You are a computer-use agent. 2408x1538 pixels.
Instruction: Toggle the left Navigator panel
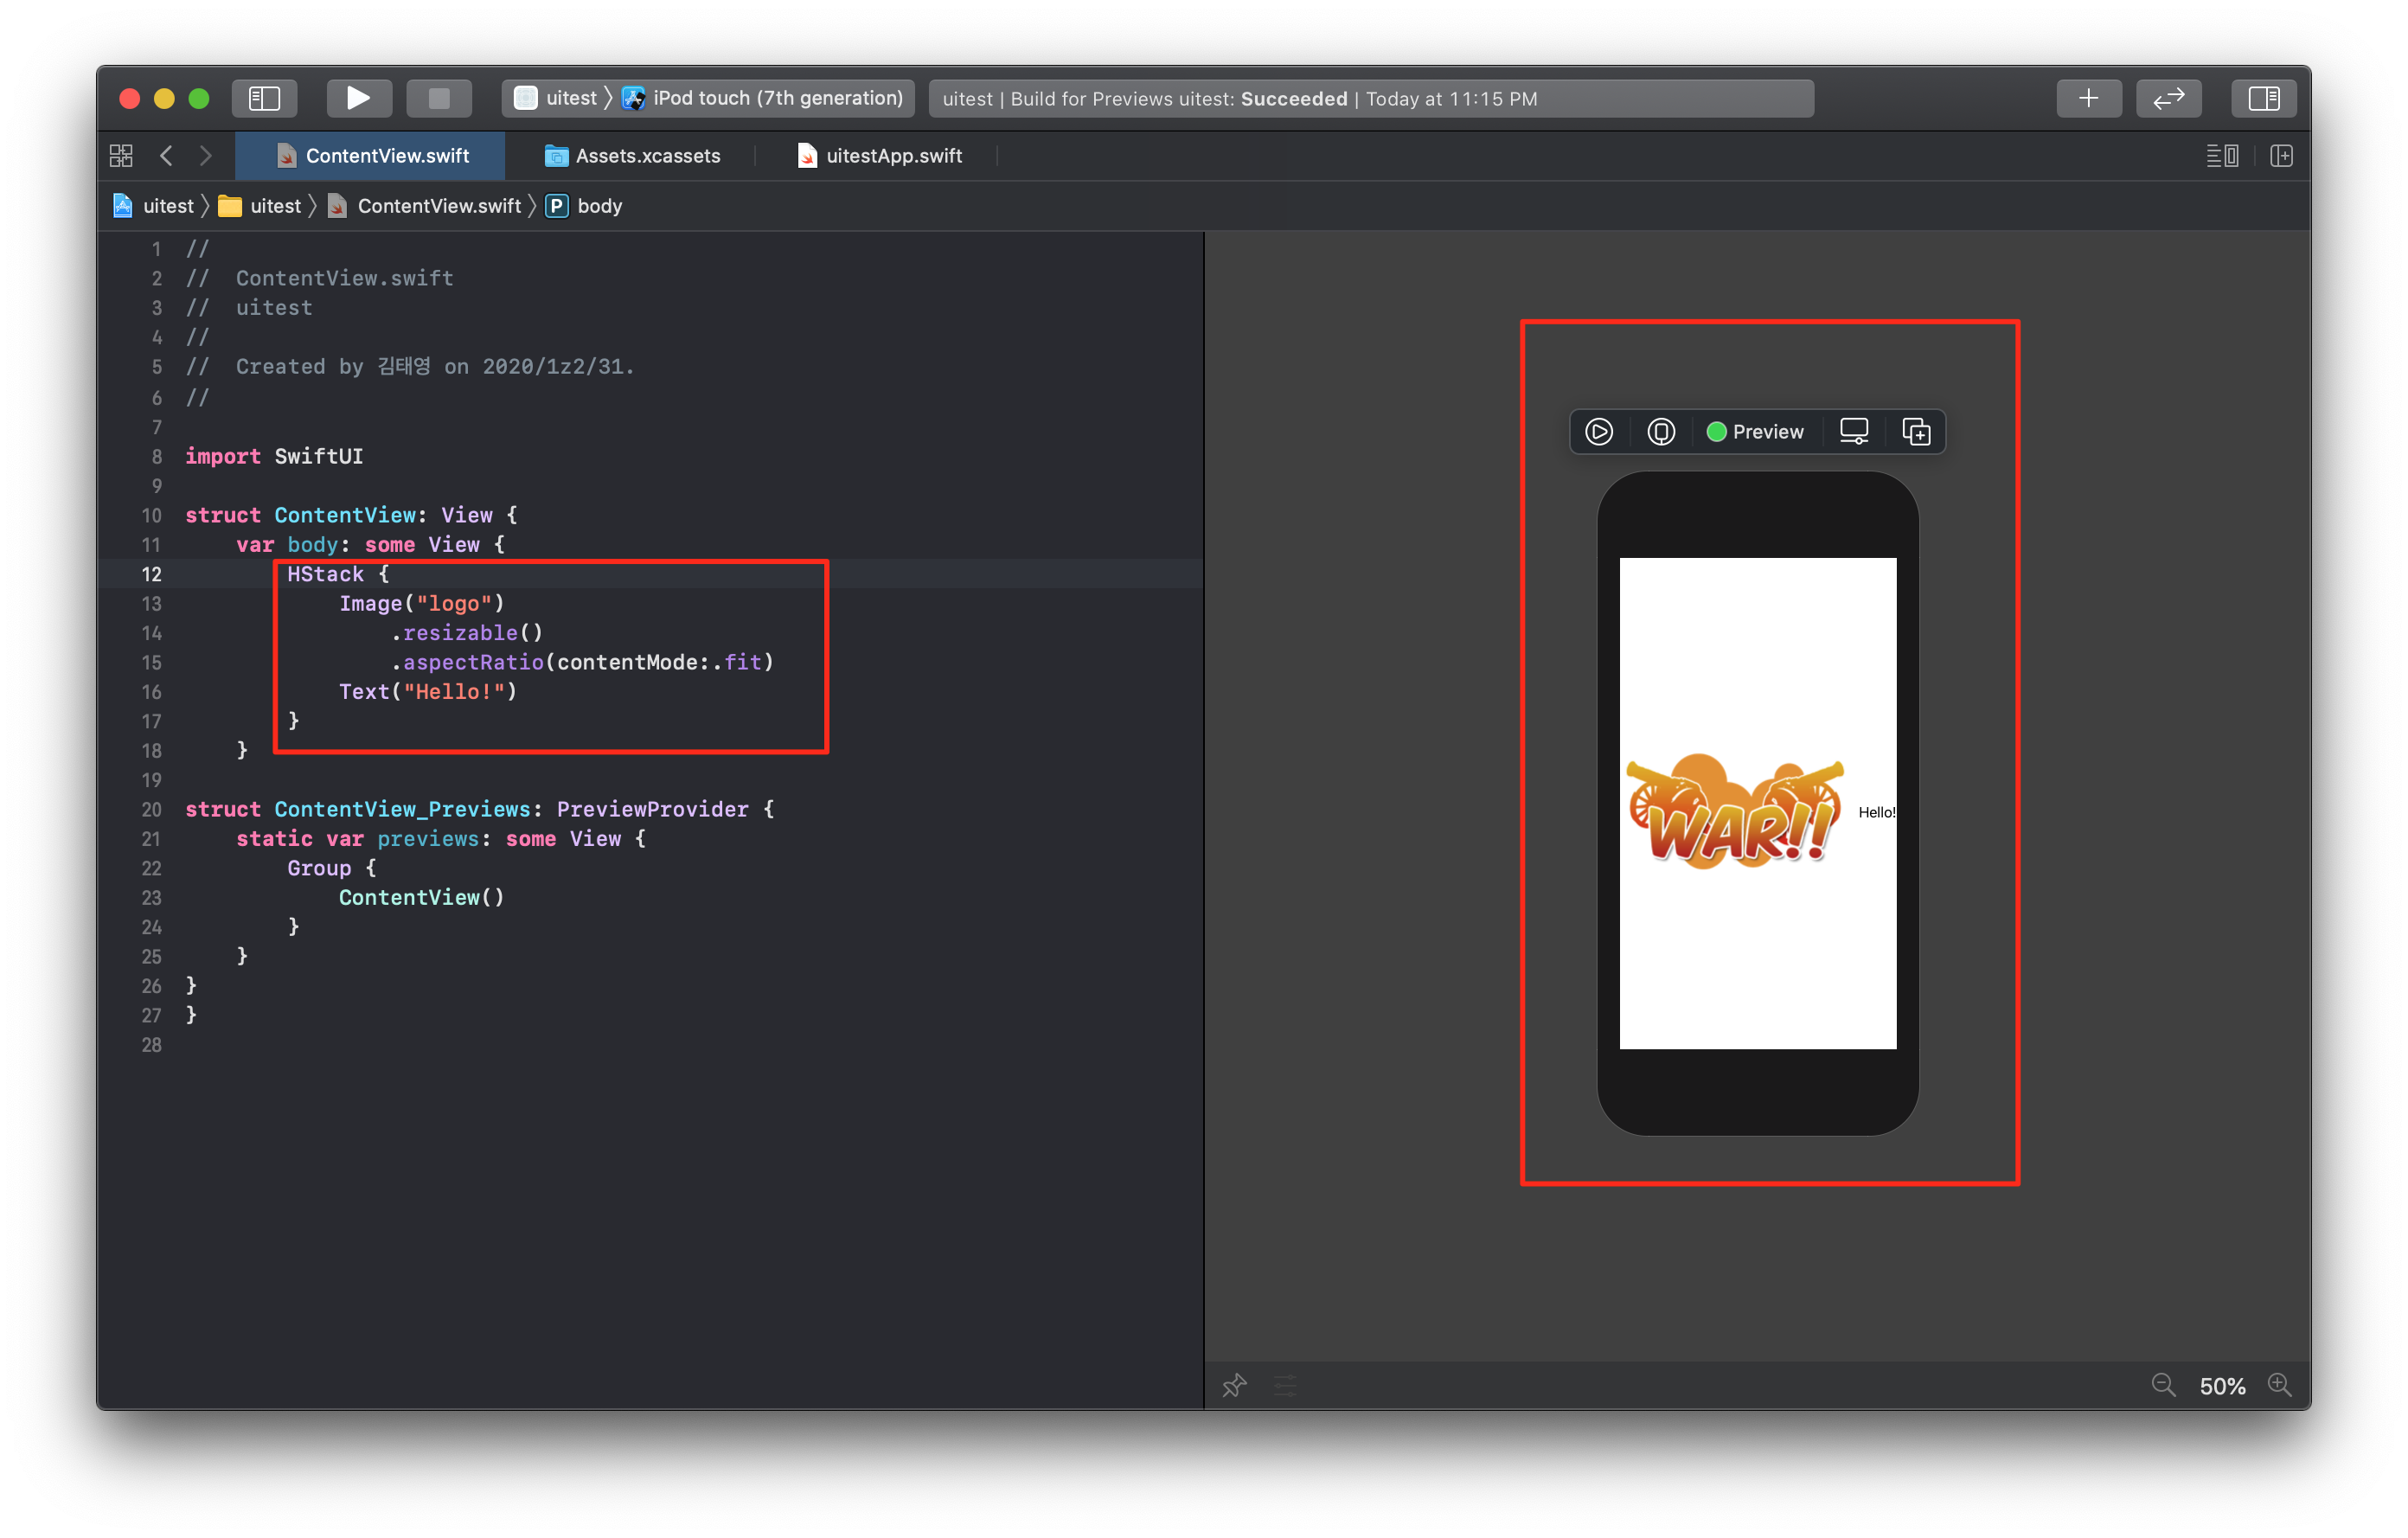click(264, 98)
